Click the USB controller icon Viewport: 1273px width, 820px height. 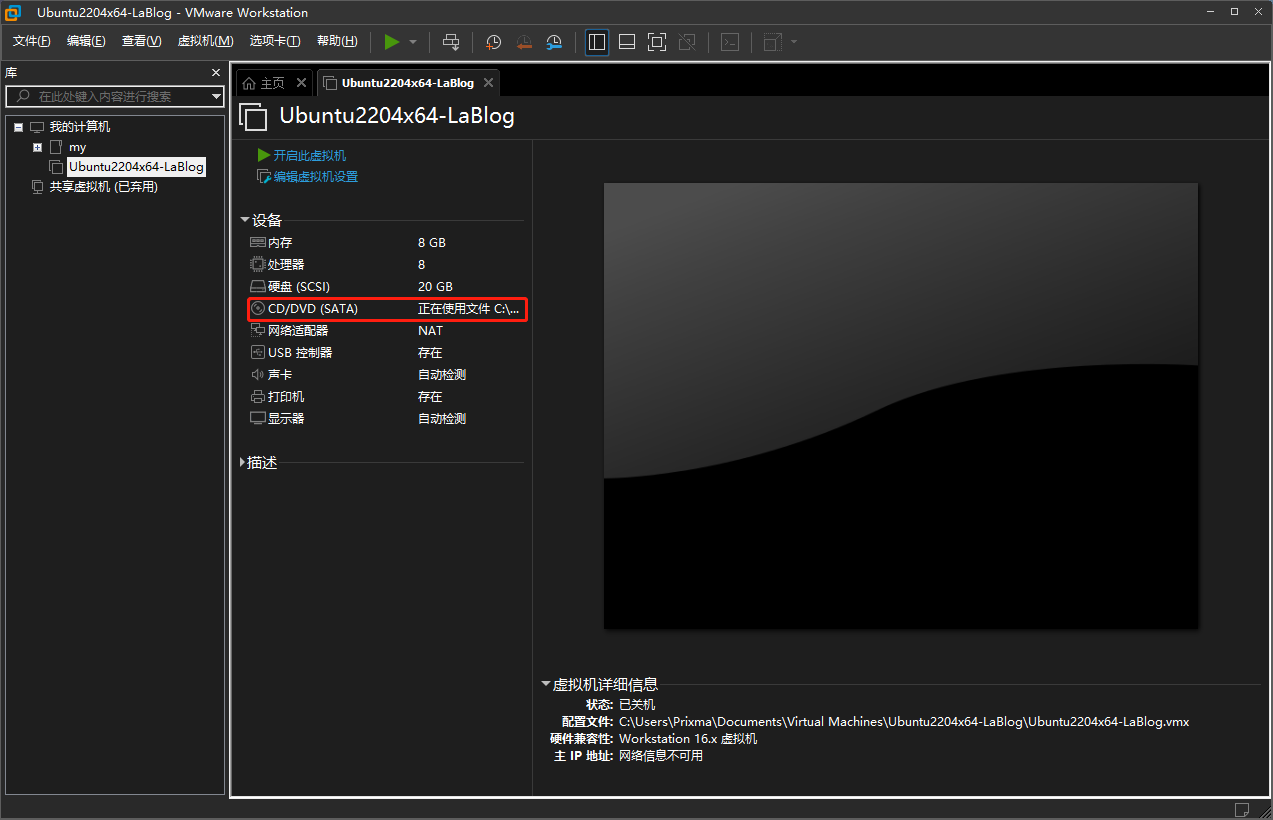257,353
